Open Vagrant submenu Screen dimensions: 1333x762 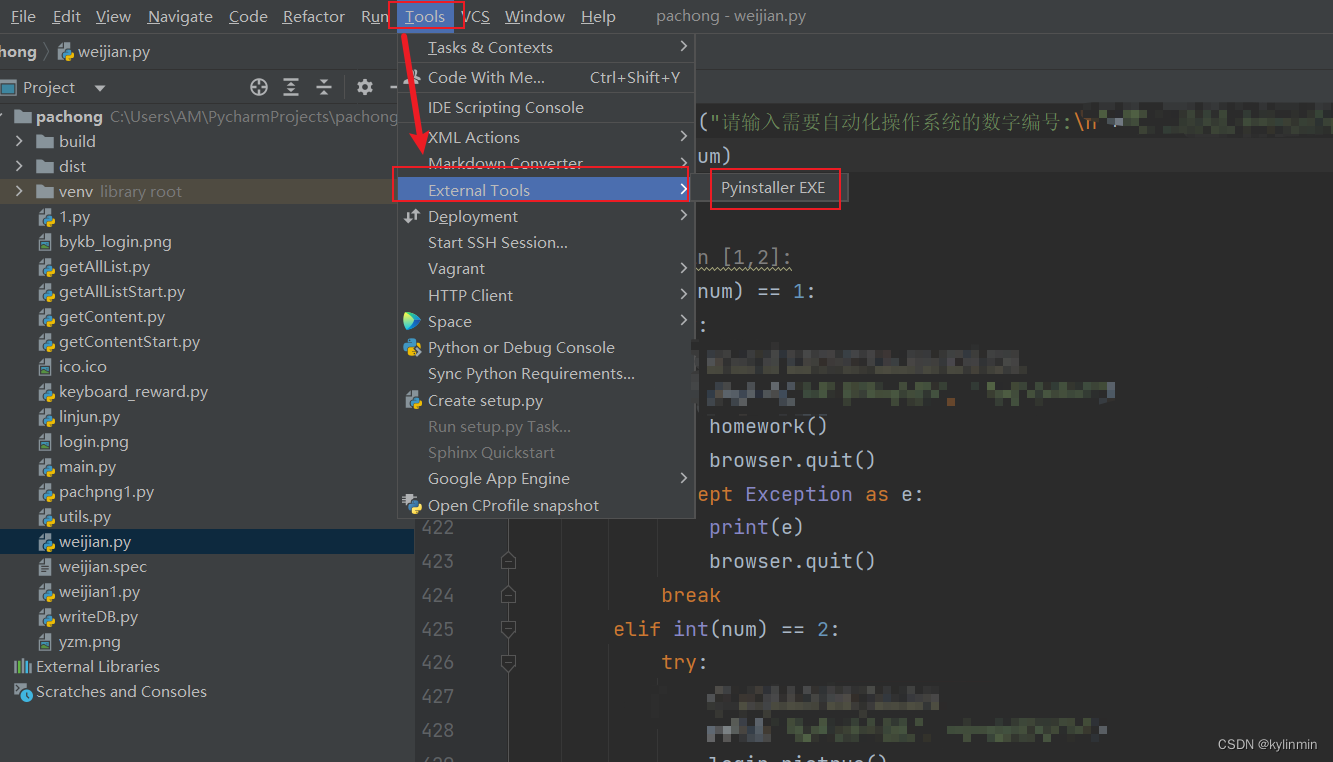click(546, 268)
